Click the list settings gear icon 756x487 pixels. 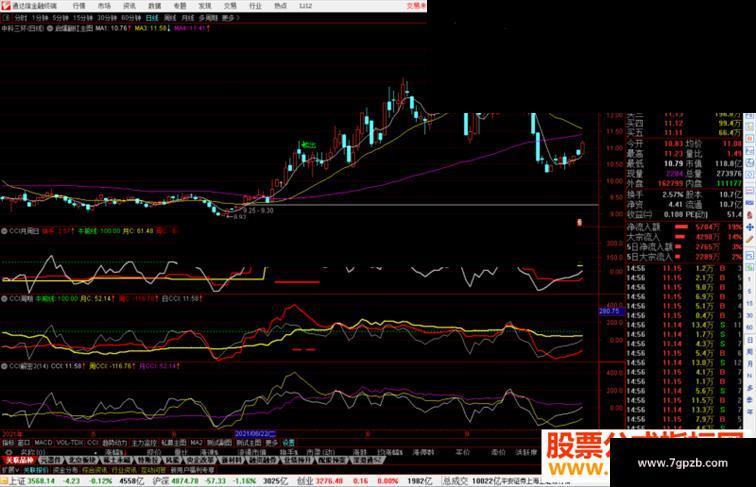pyautogui.click(x=8, y=452)
